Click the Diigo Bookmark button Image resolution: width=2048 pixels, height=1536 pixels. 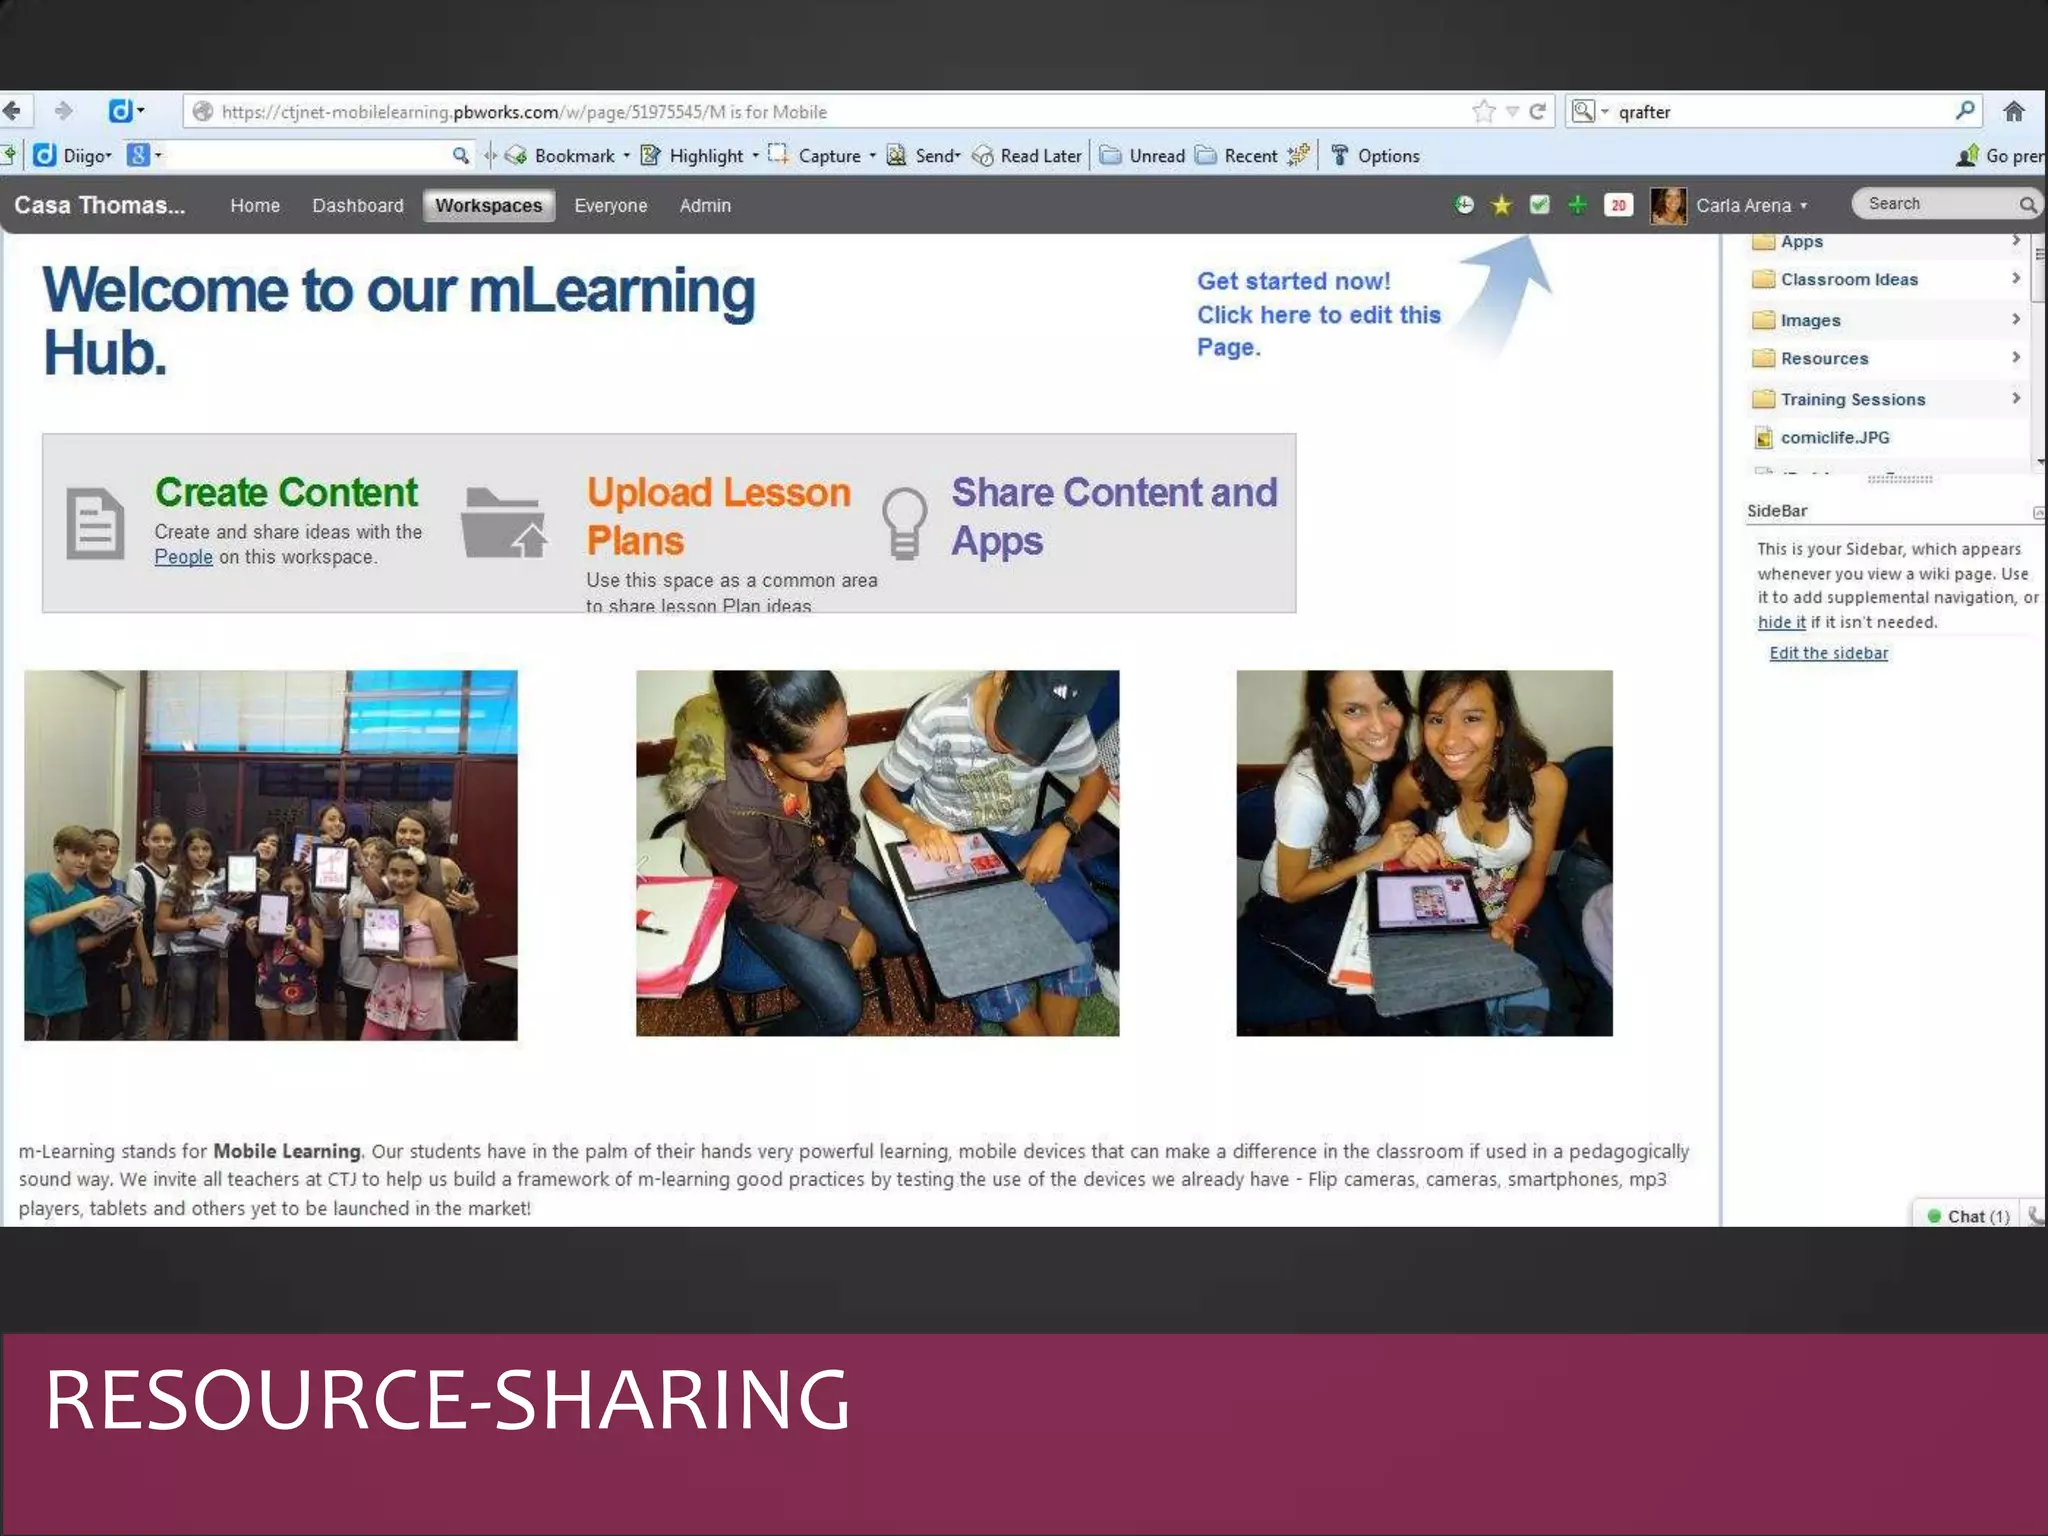pos(560,155)
